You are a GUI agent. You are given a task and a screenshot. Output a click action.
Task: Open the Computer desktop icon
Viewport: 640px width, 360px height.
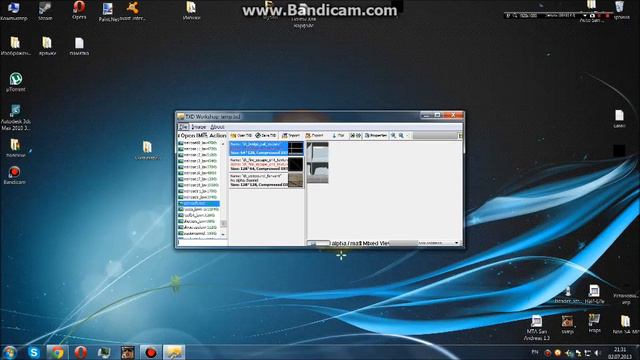click(x=13, y=11)
